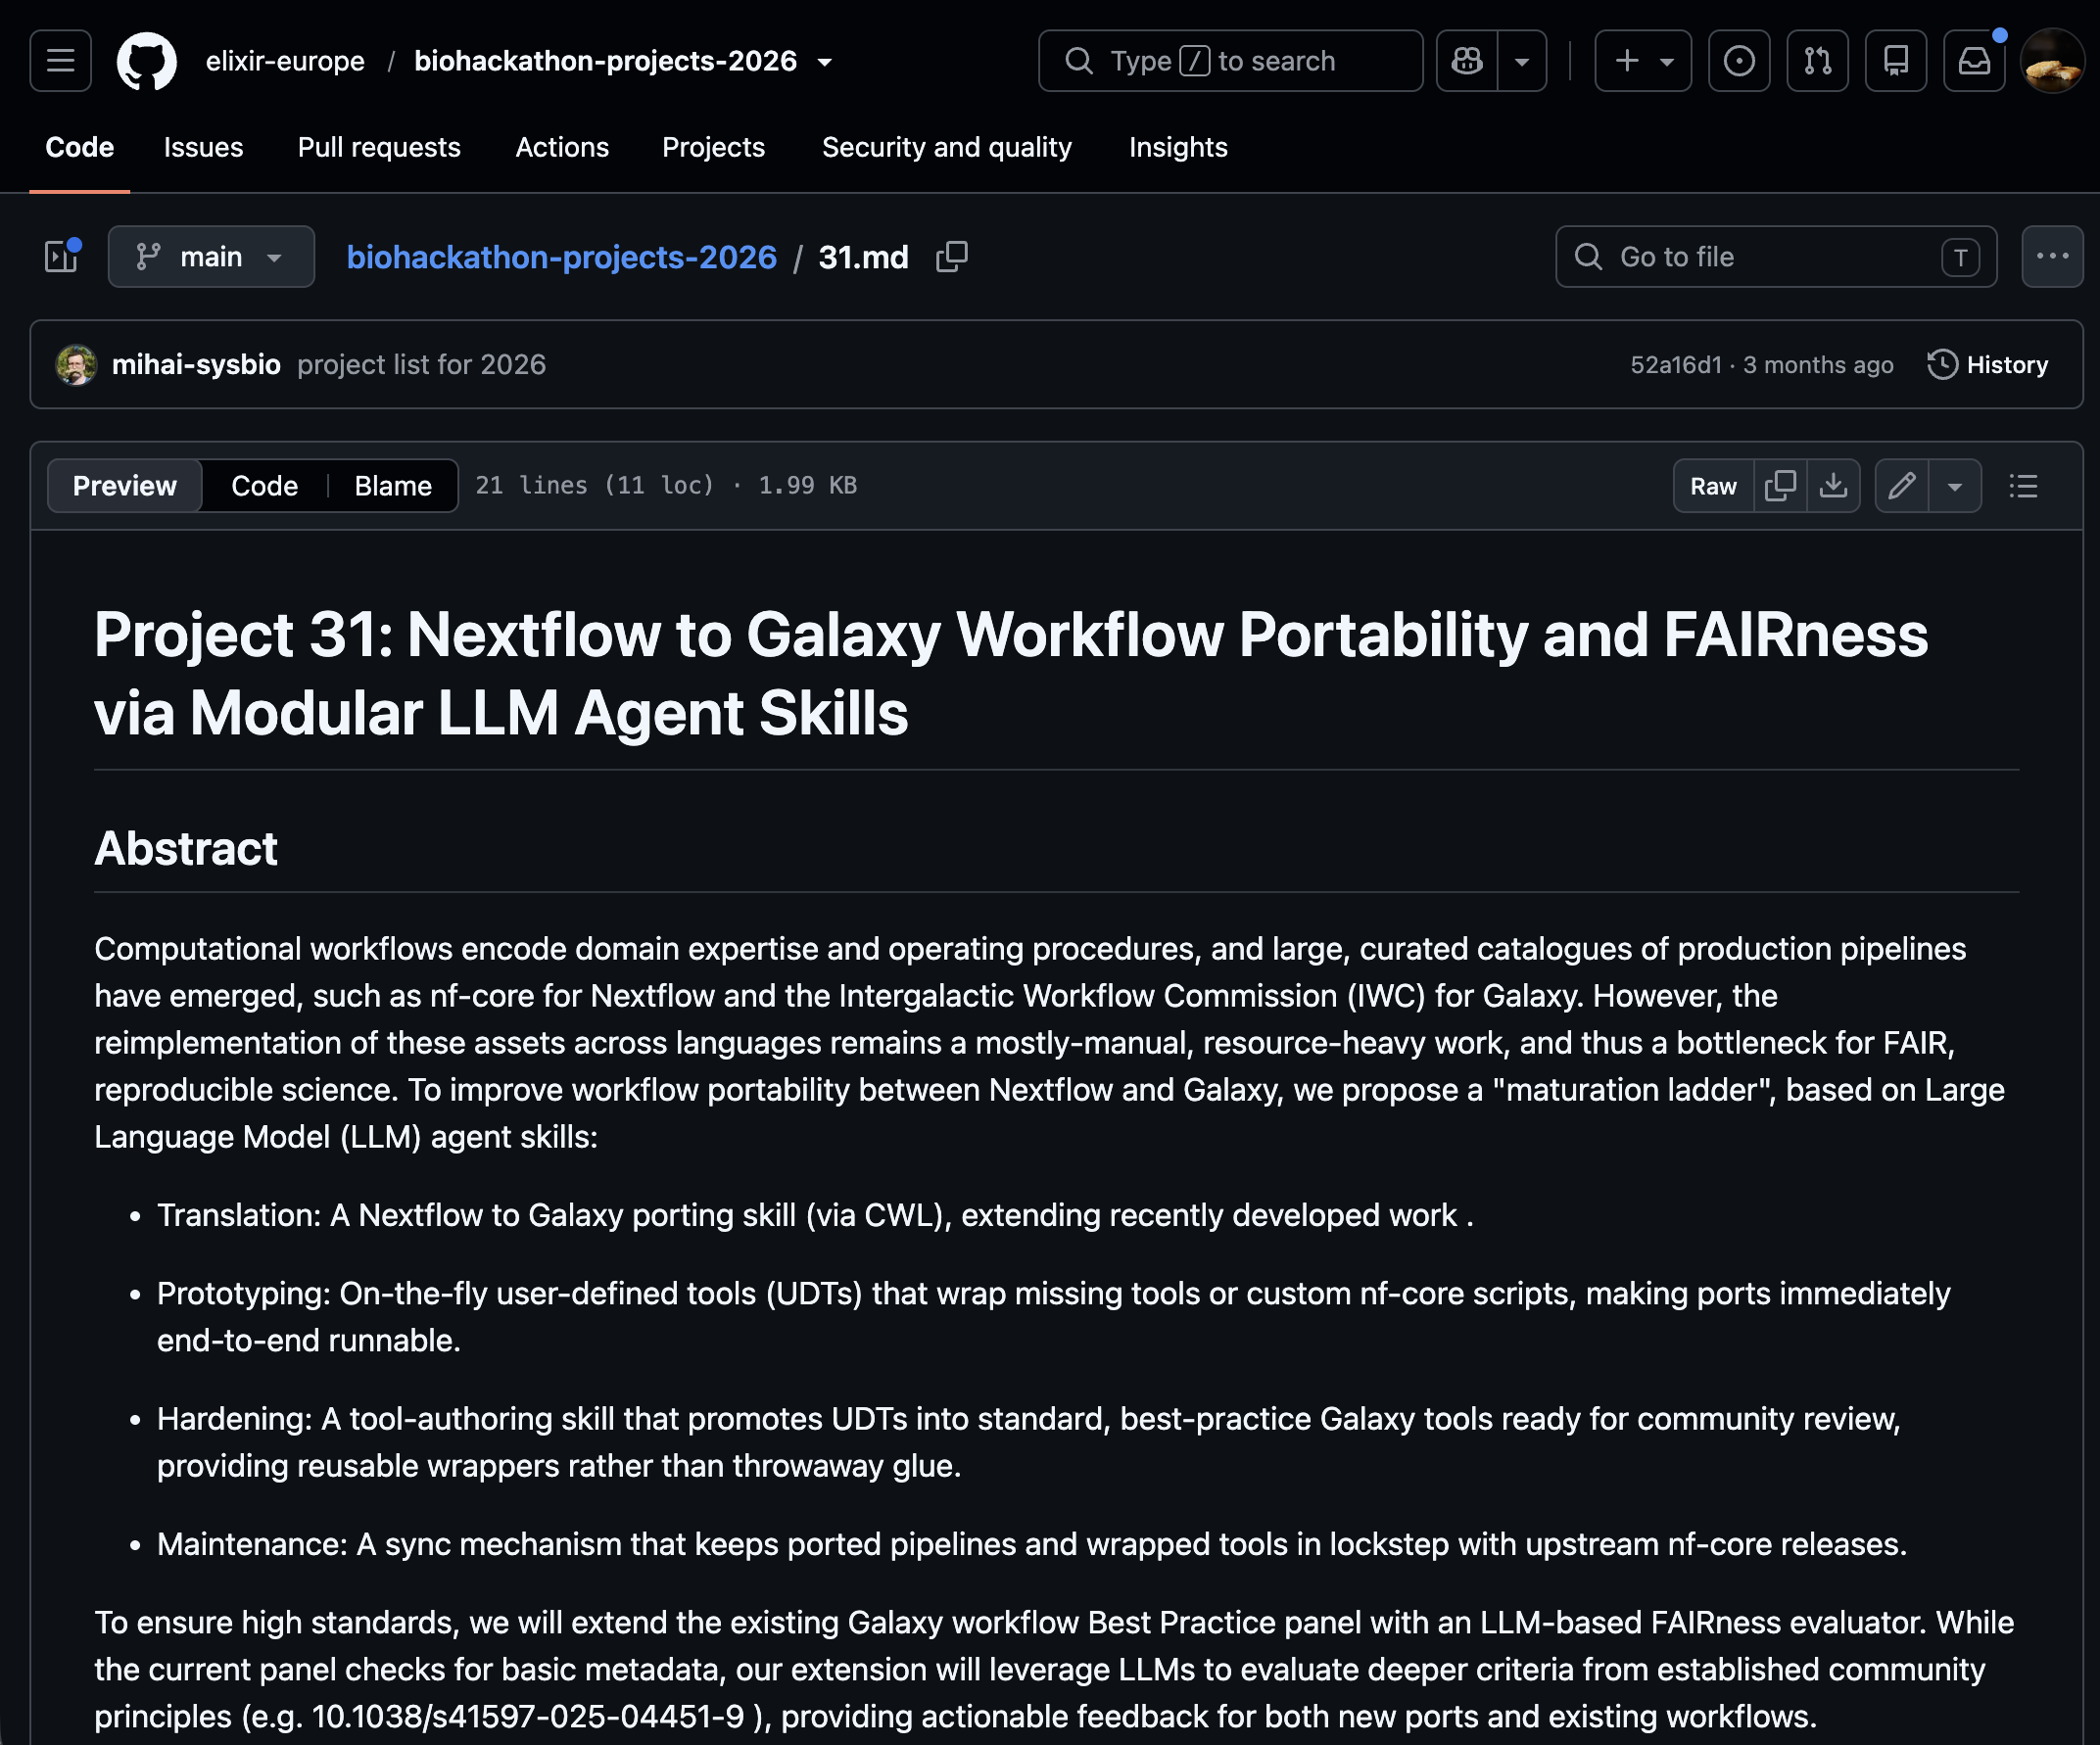Click the Abstract heading

[186, 848]
